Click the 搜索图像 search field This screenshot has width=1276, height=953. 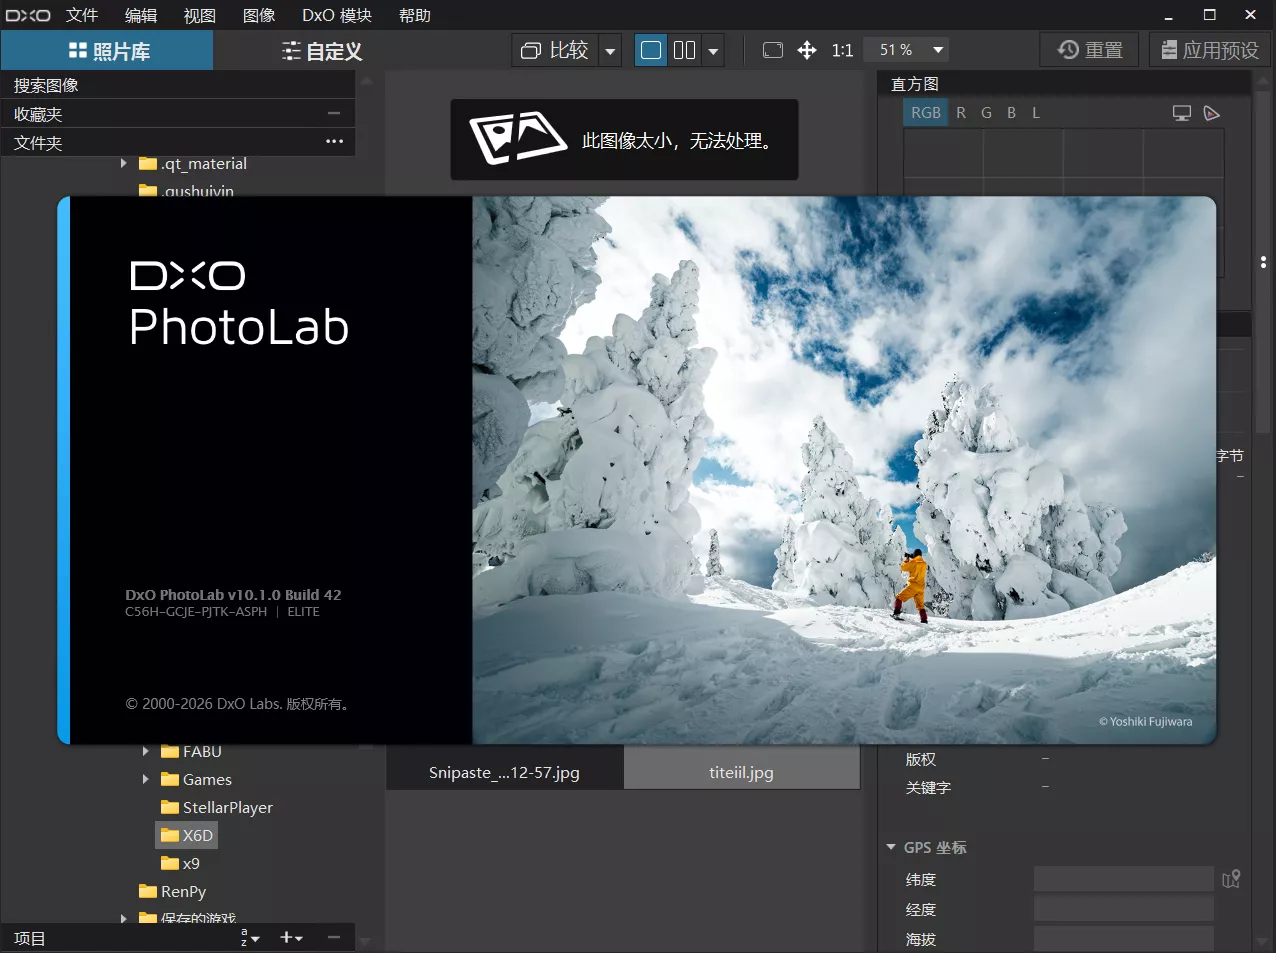178,85
